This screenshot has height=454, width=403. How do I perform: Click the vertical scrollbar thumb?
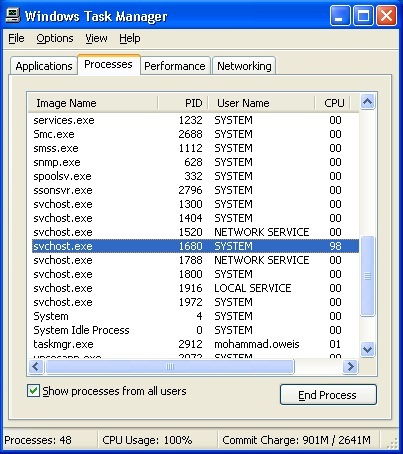[x=368, y=276]
